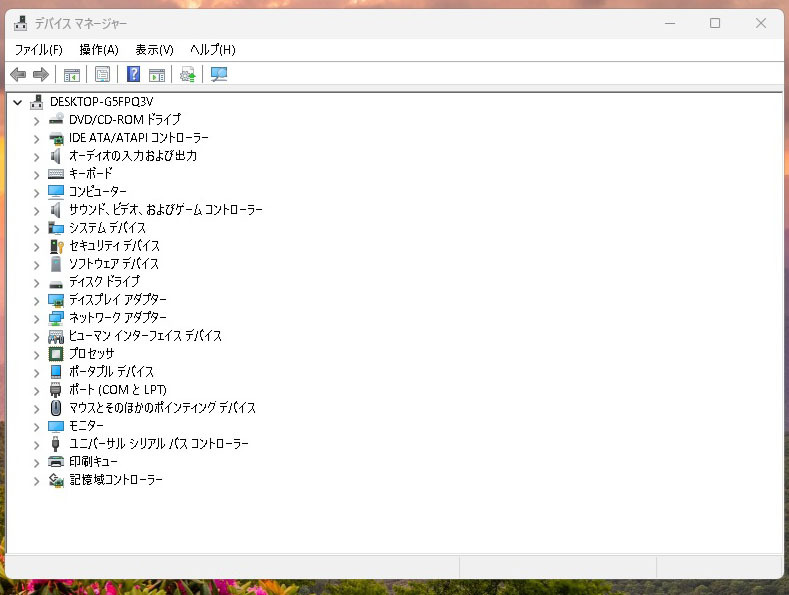Click the ディスプレイ アダプター icon

(x=56, y=300)
